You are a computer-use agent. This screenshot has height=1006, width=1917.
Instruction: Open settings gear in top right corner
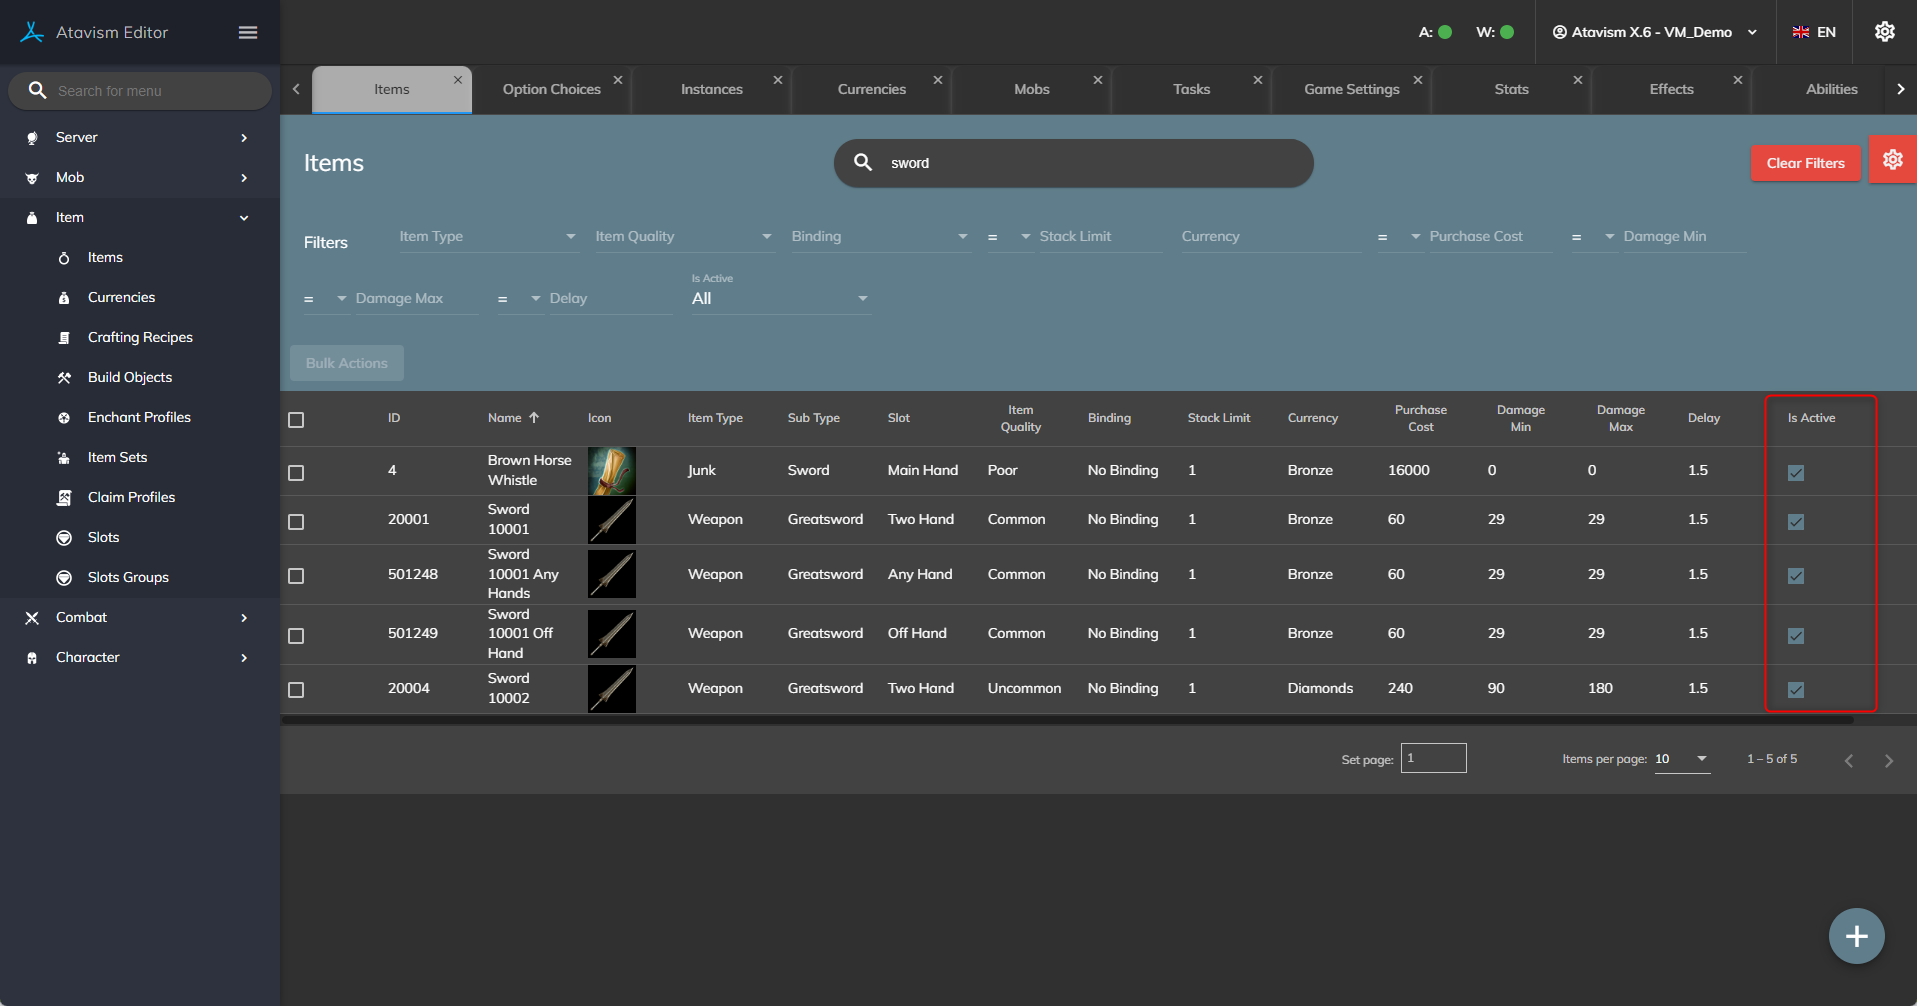point(1884,32)
